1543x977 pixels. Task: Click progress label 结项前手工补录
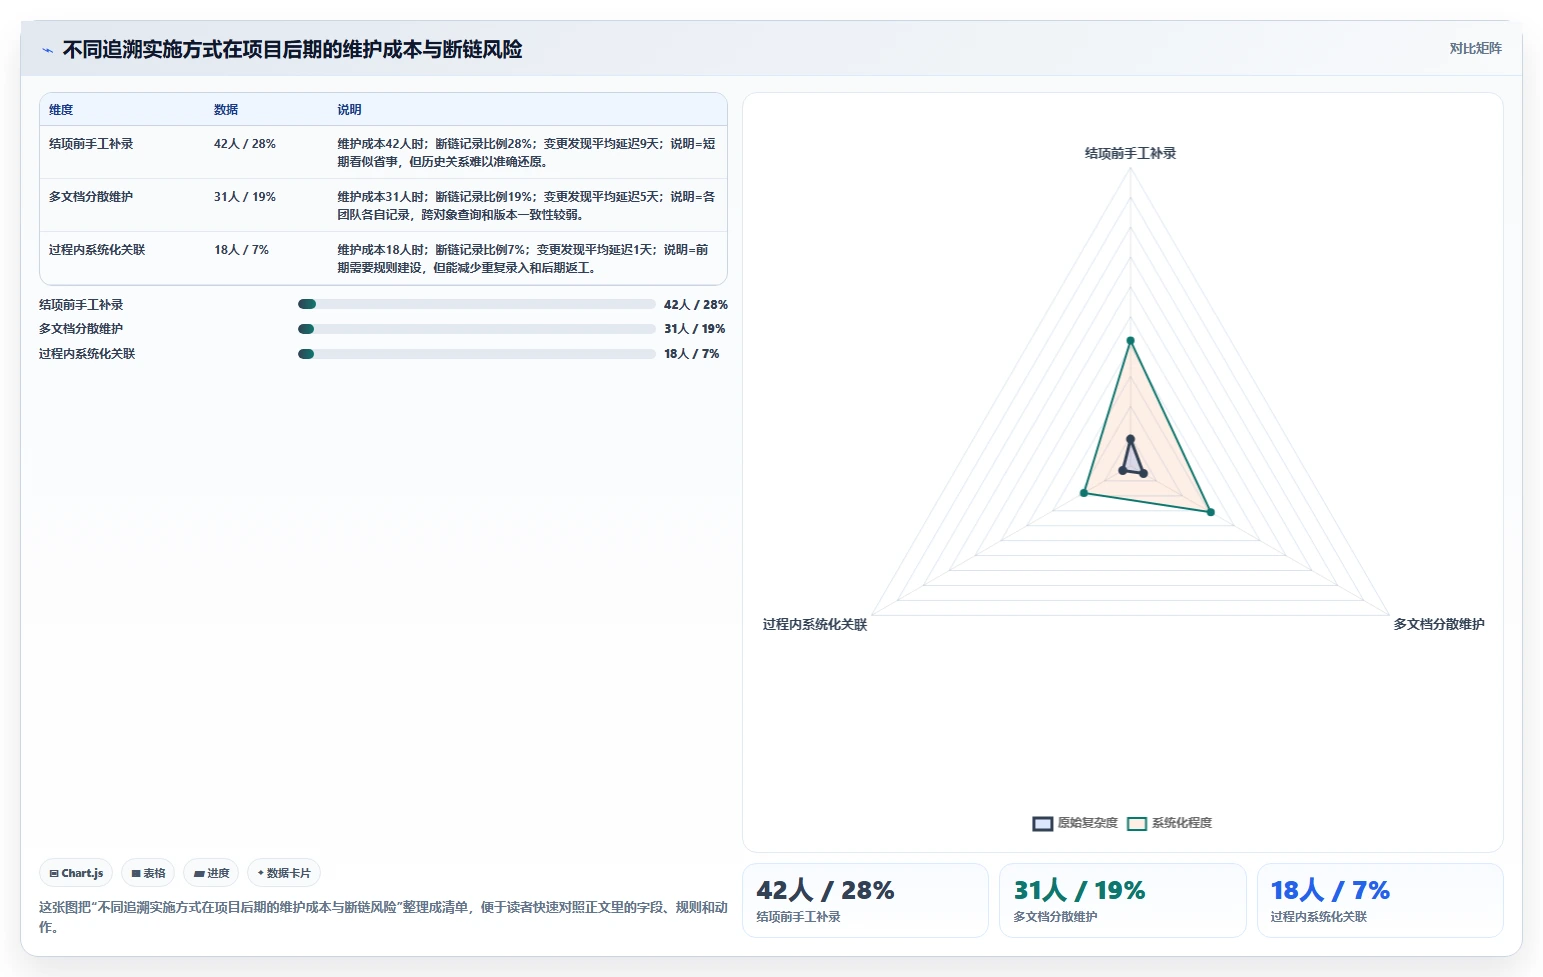pos(81,305)
